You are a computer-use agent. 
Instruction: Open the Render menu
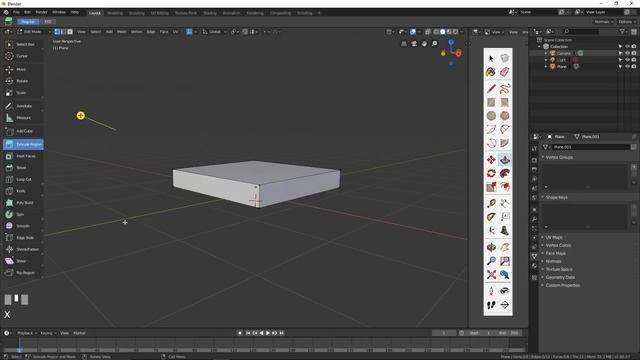click(x=41, y=12)
